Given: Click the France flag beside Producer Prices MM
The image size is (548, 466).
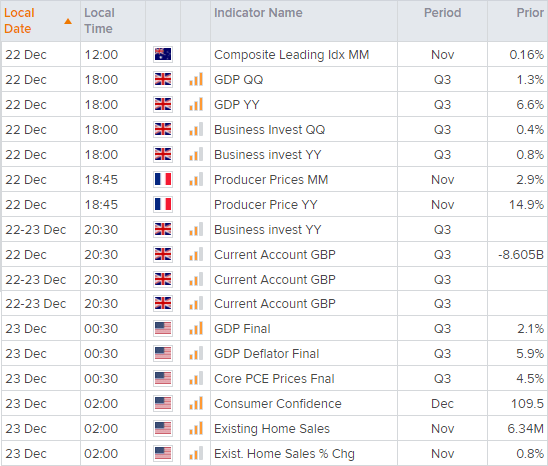Looking at the screenshot, I should (163, 179).
